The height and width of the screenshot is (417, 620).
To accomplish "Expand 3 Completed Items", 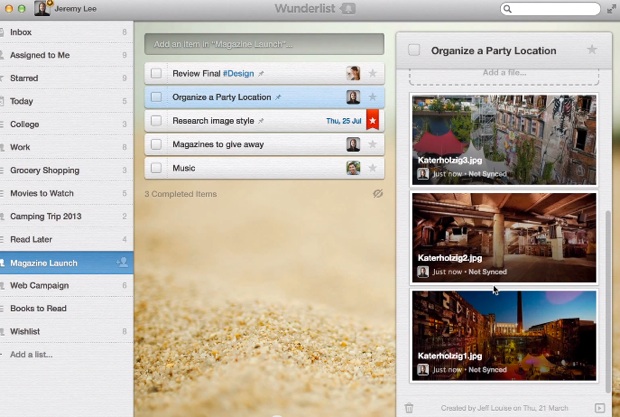I will click(x=180, y=194).
